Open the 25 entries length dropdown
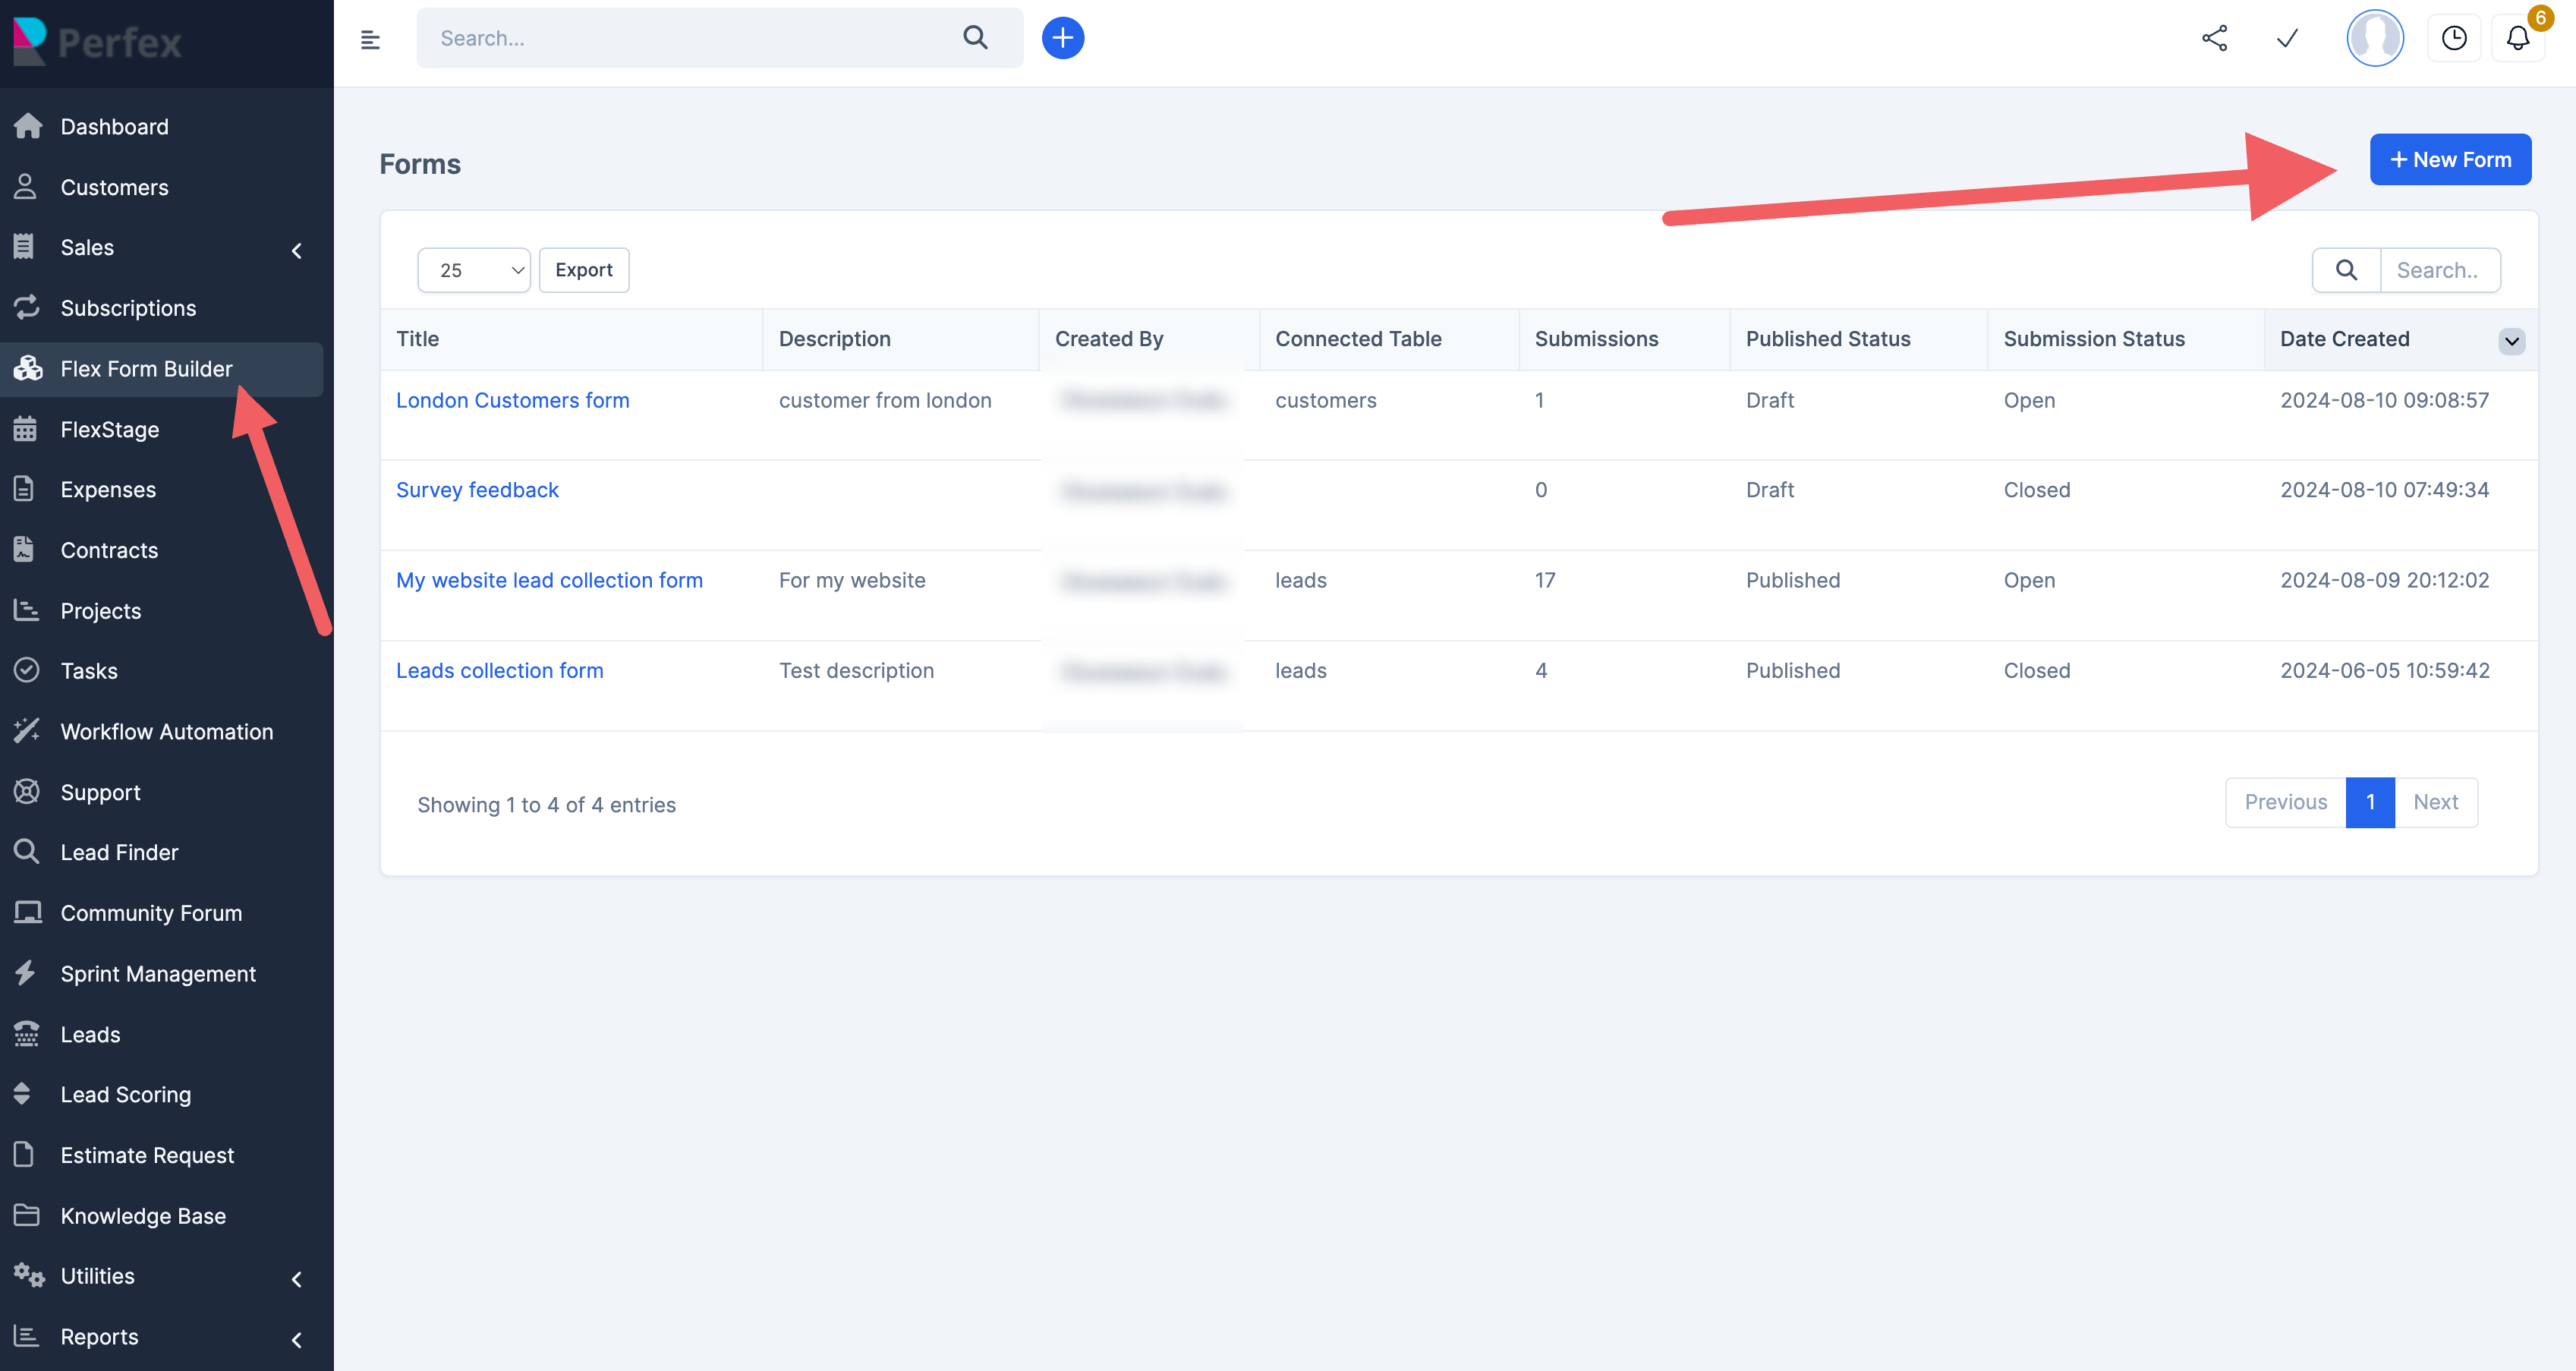 [473, 270]
